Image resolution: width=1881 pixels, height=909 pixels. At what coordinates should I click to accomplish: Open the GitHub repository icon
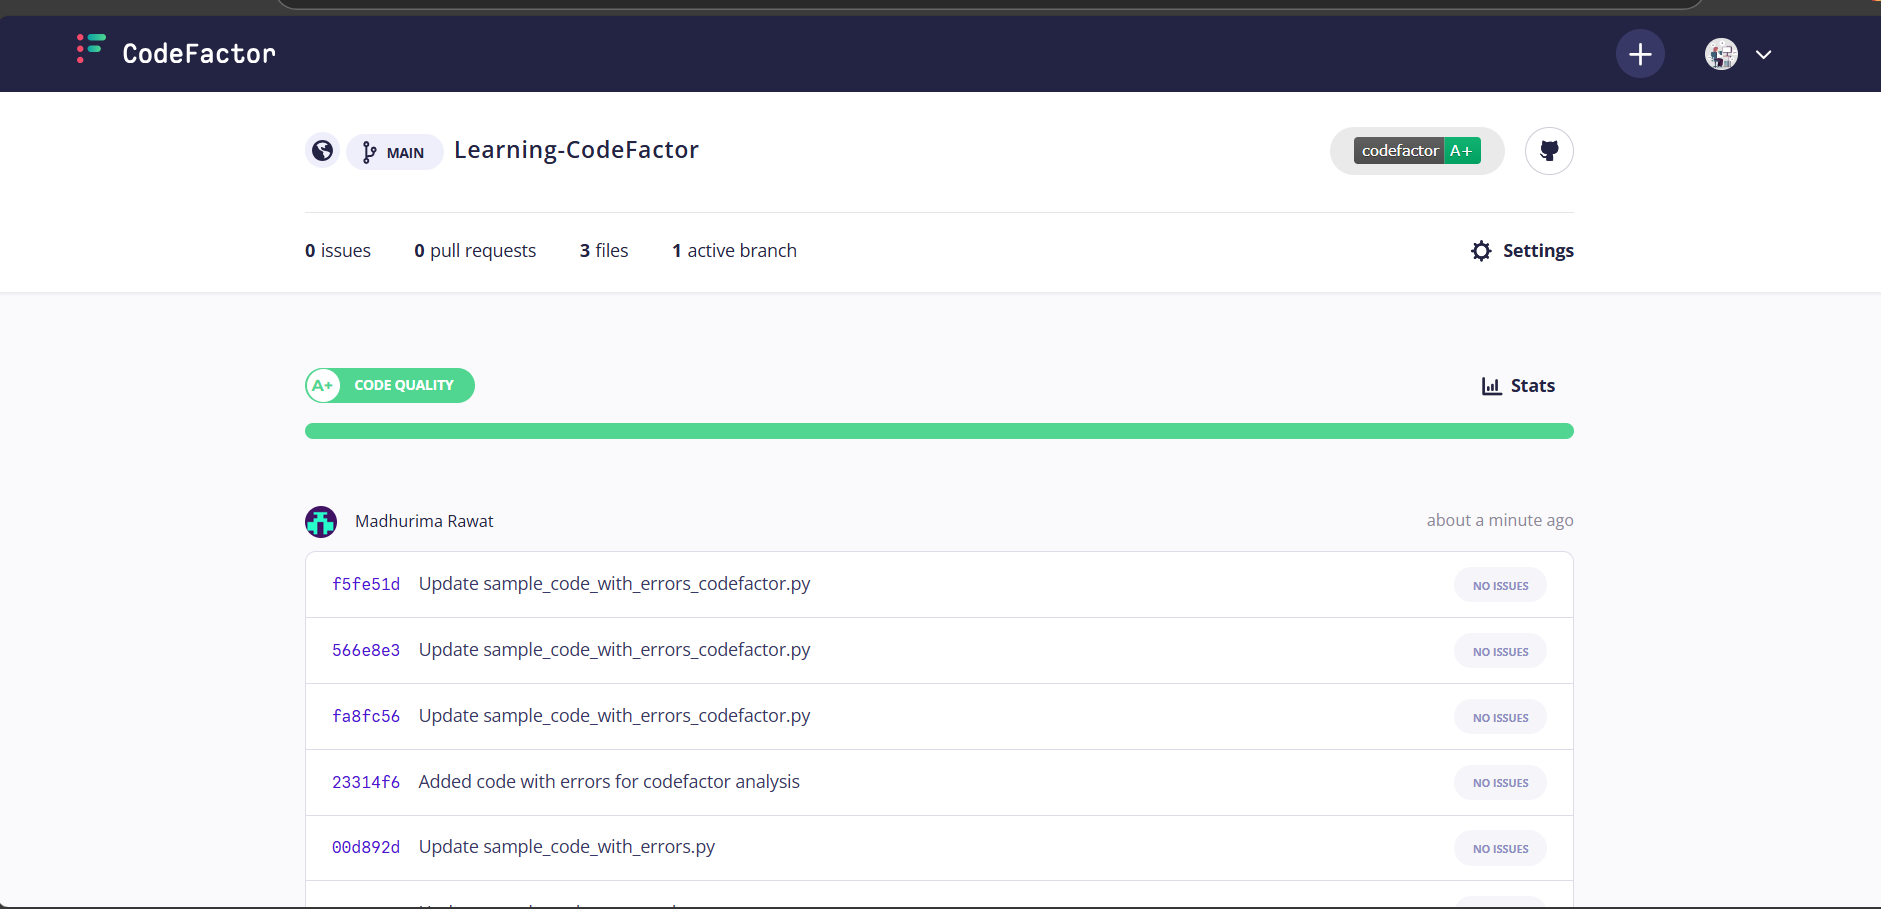tap(1549, 151)
